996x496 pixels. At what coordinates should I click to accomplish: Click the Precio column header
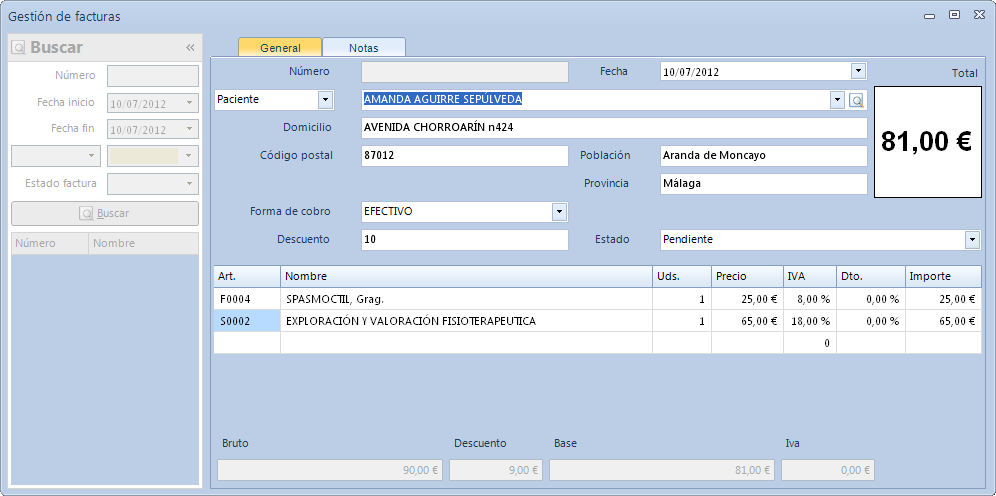[x=747, y=276]
